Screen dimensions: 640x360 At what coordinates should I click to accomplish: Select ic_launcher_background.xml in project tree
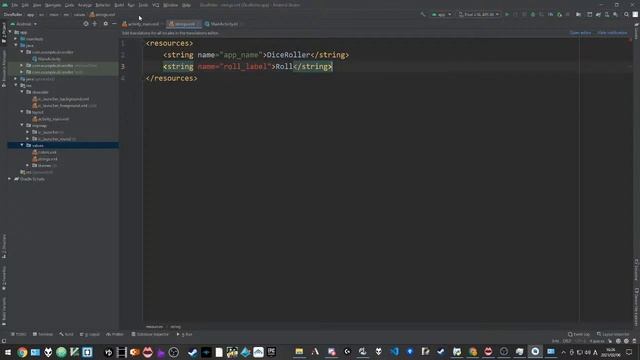(60, 99)
